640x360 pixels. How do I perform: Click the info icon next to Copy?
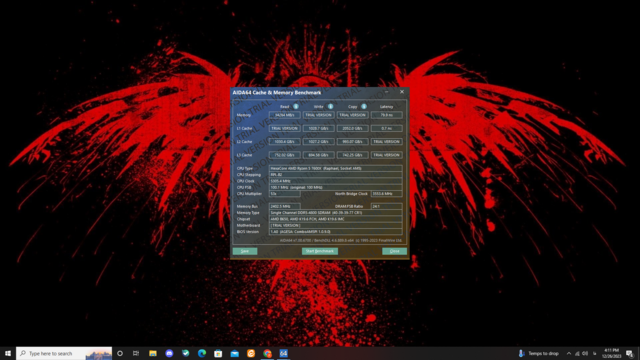(364, 107)
